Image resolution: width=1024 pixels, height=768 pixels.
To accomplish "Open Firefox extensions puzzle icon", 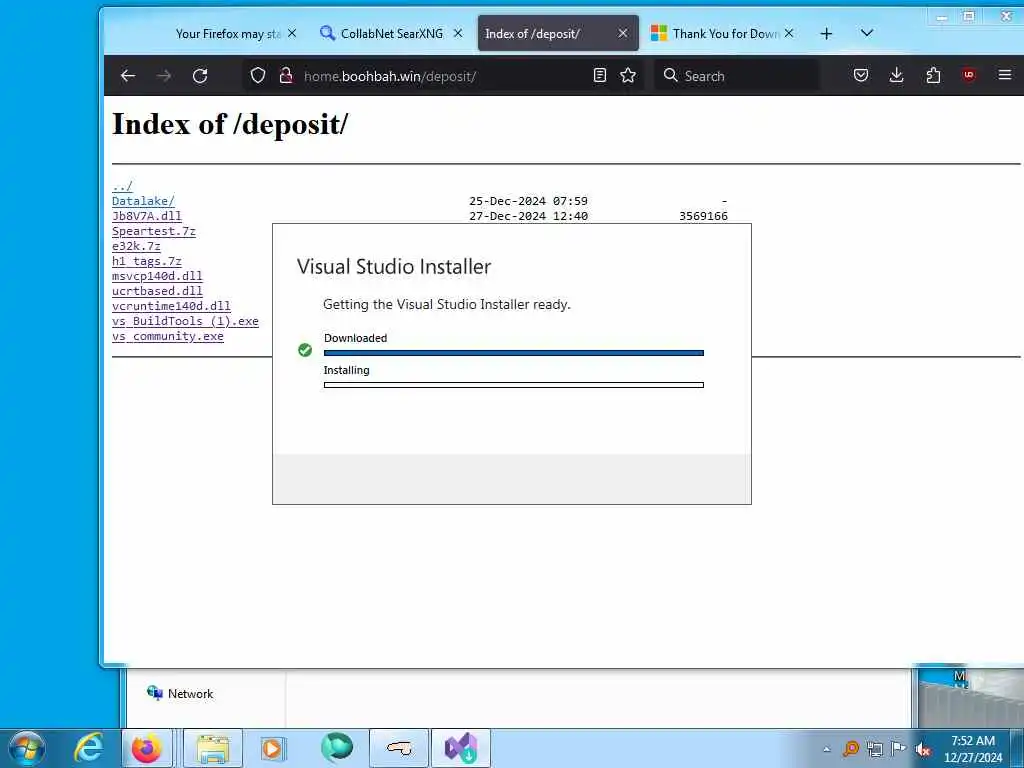I will (x=933, y=76).
